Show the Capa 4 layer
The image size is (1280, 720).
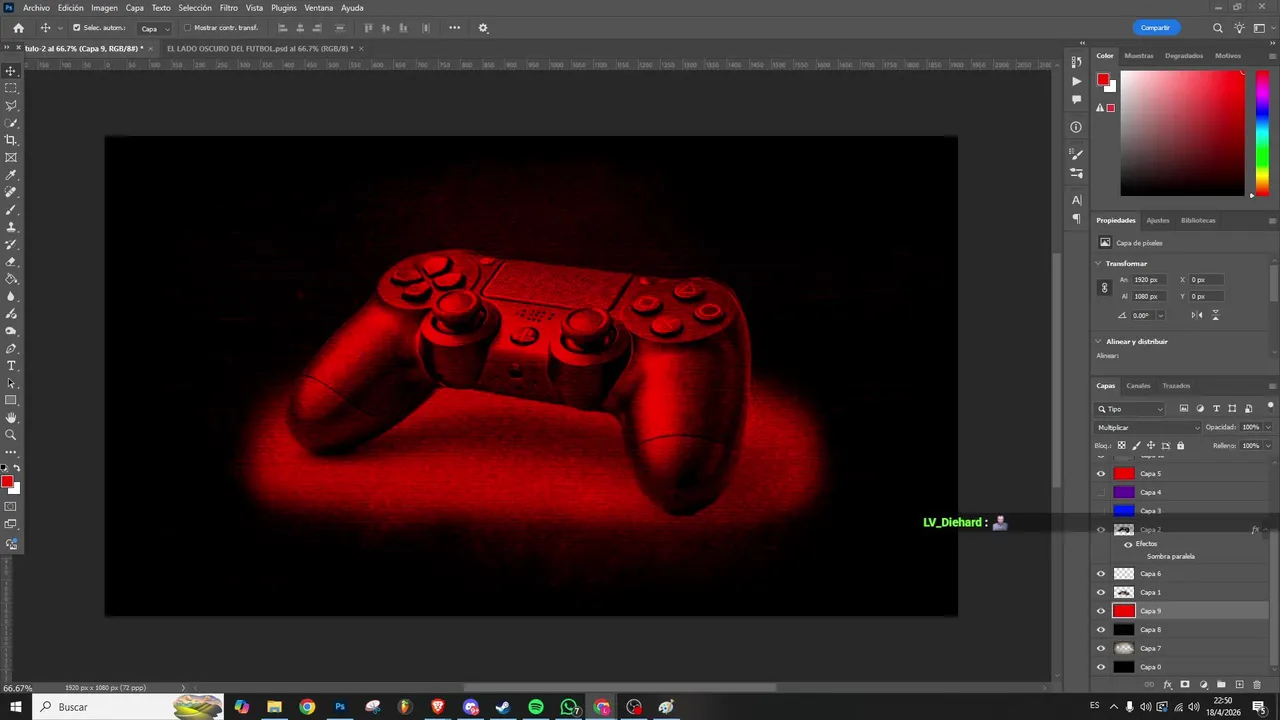[1101, 492]
